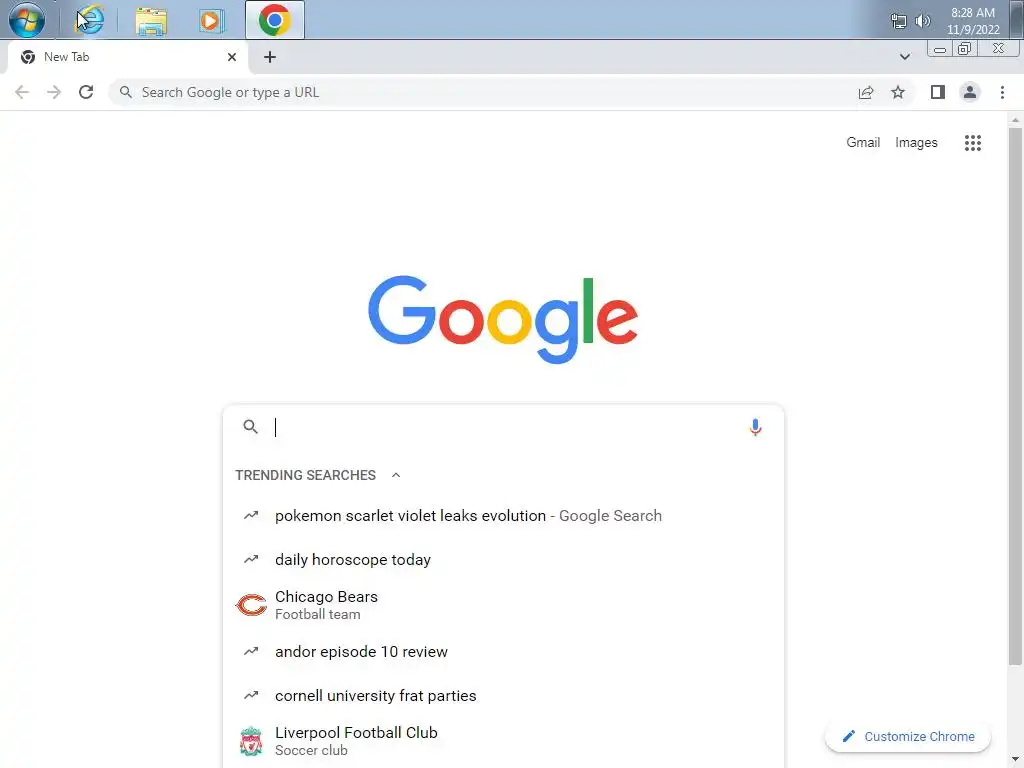This screenshot has height=768, width=1024.
Task: Open the Windows Start menu orb
Action: click(27, 20)
